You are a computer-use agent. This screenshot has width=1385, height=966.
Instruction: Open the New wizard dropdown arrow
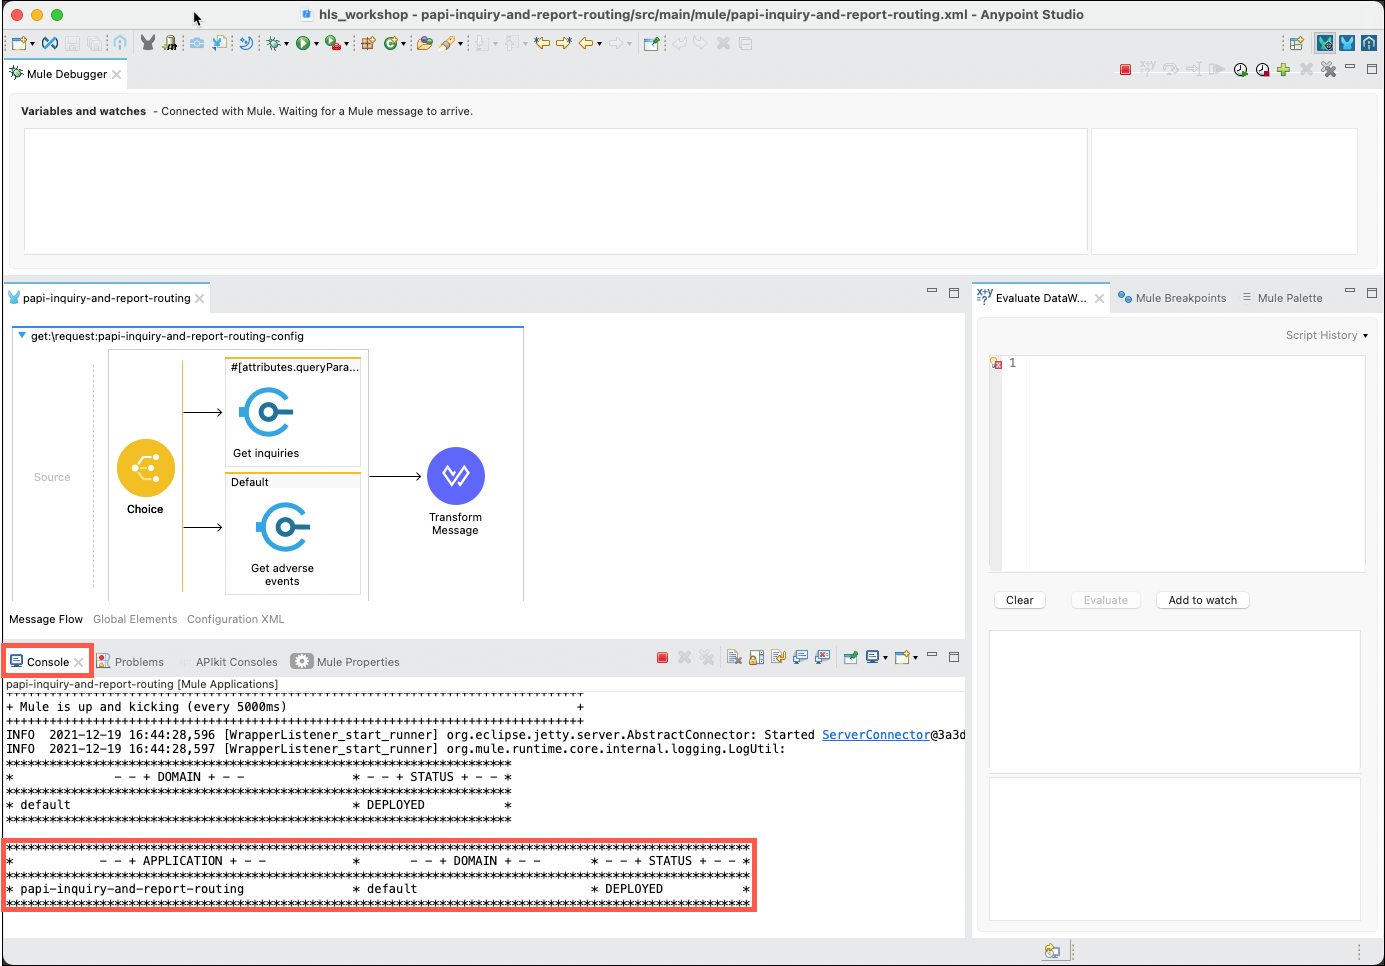click(x=32, y=44)
